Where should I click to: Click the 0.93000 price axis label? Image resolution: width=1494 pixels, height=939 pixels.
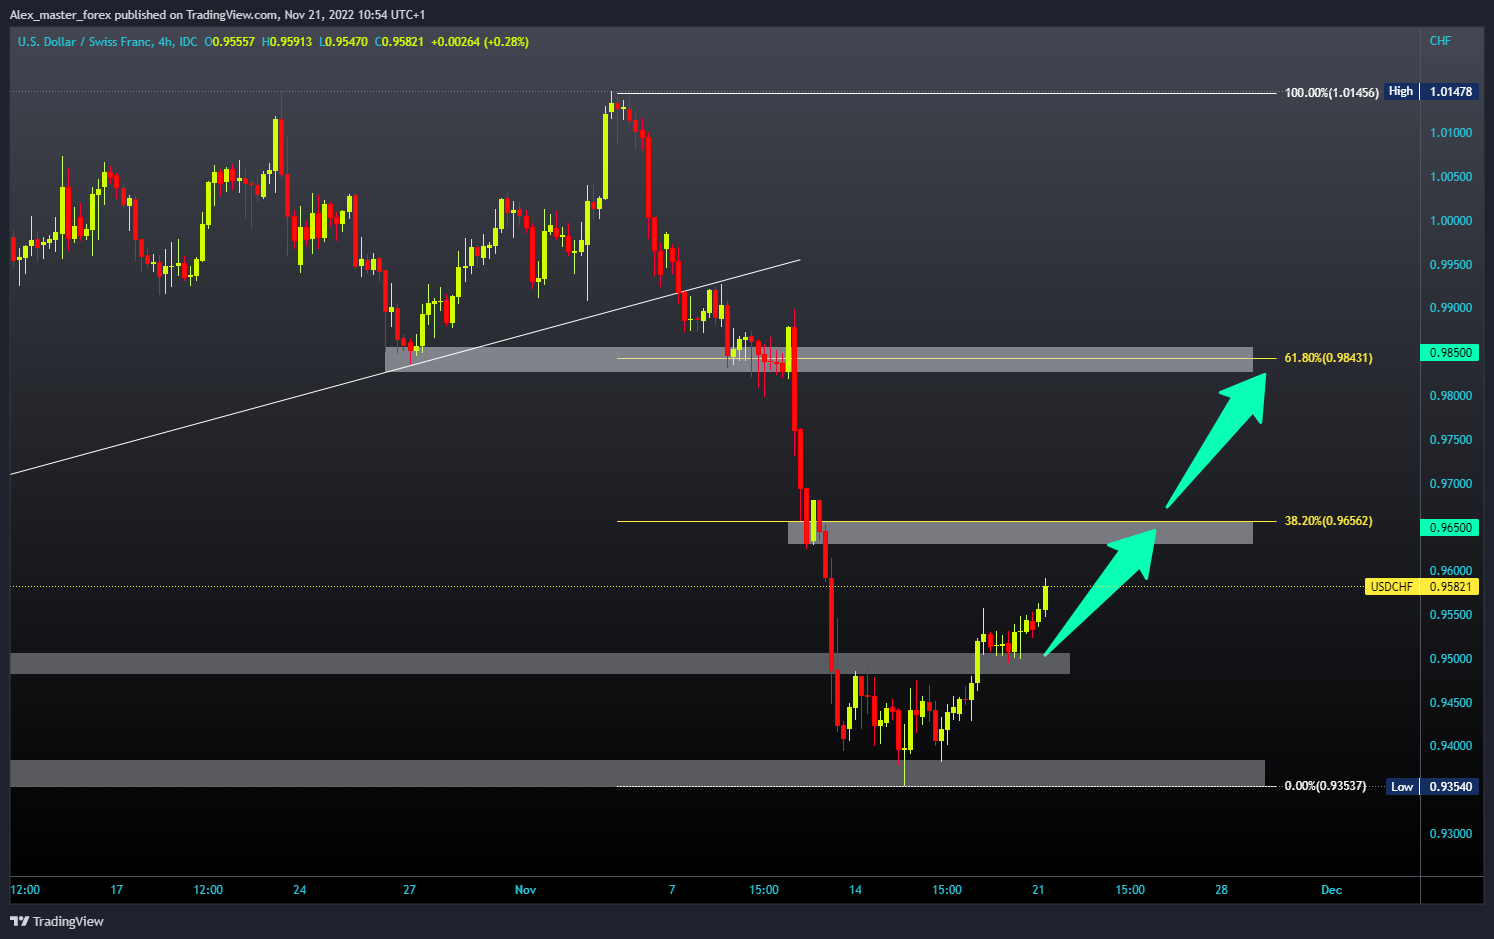pos(1450,833)
